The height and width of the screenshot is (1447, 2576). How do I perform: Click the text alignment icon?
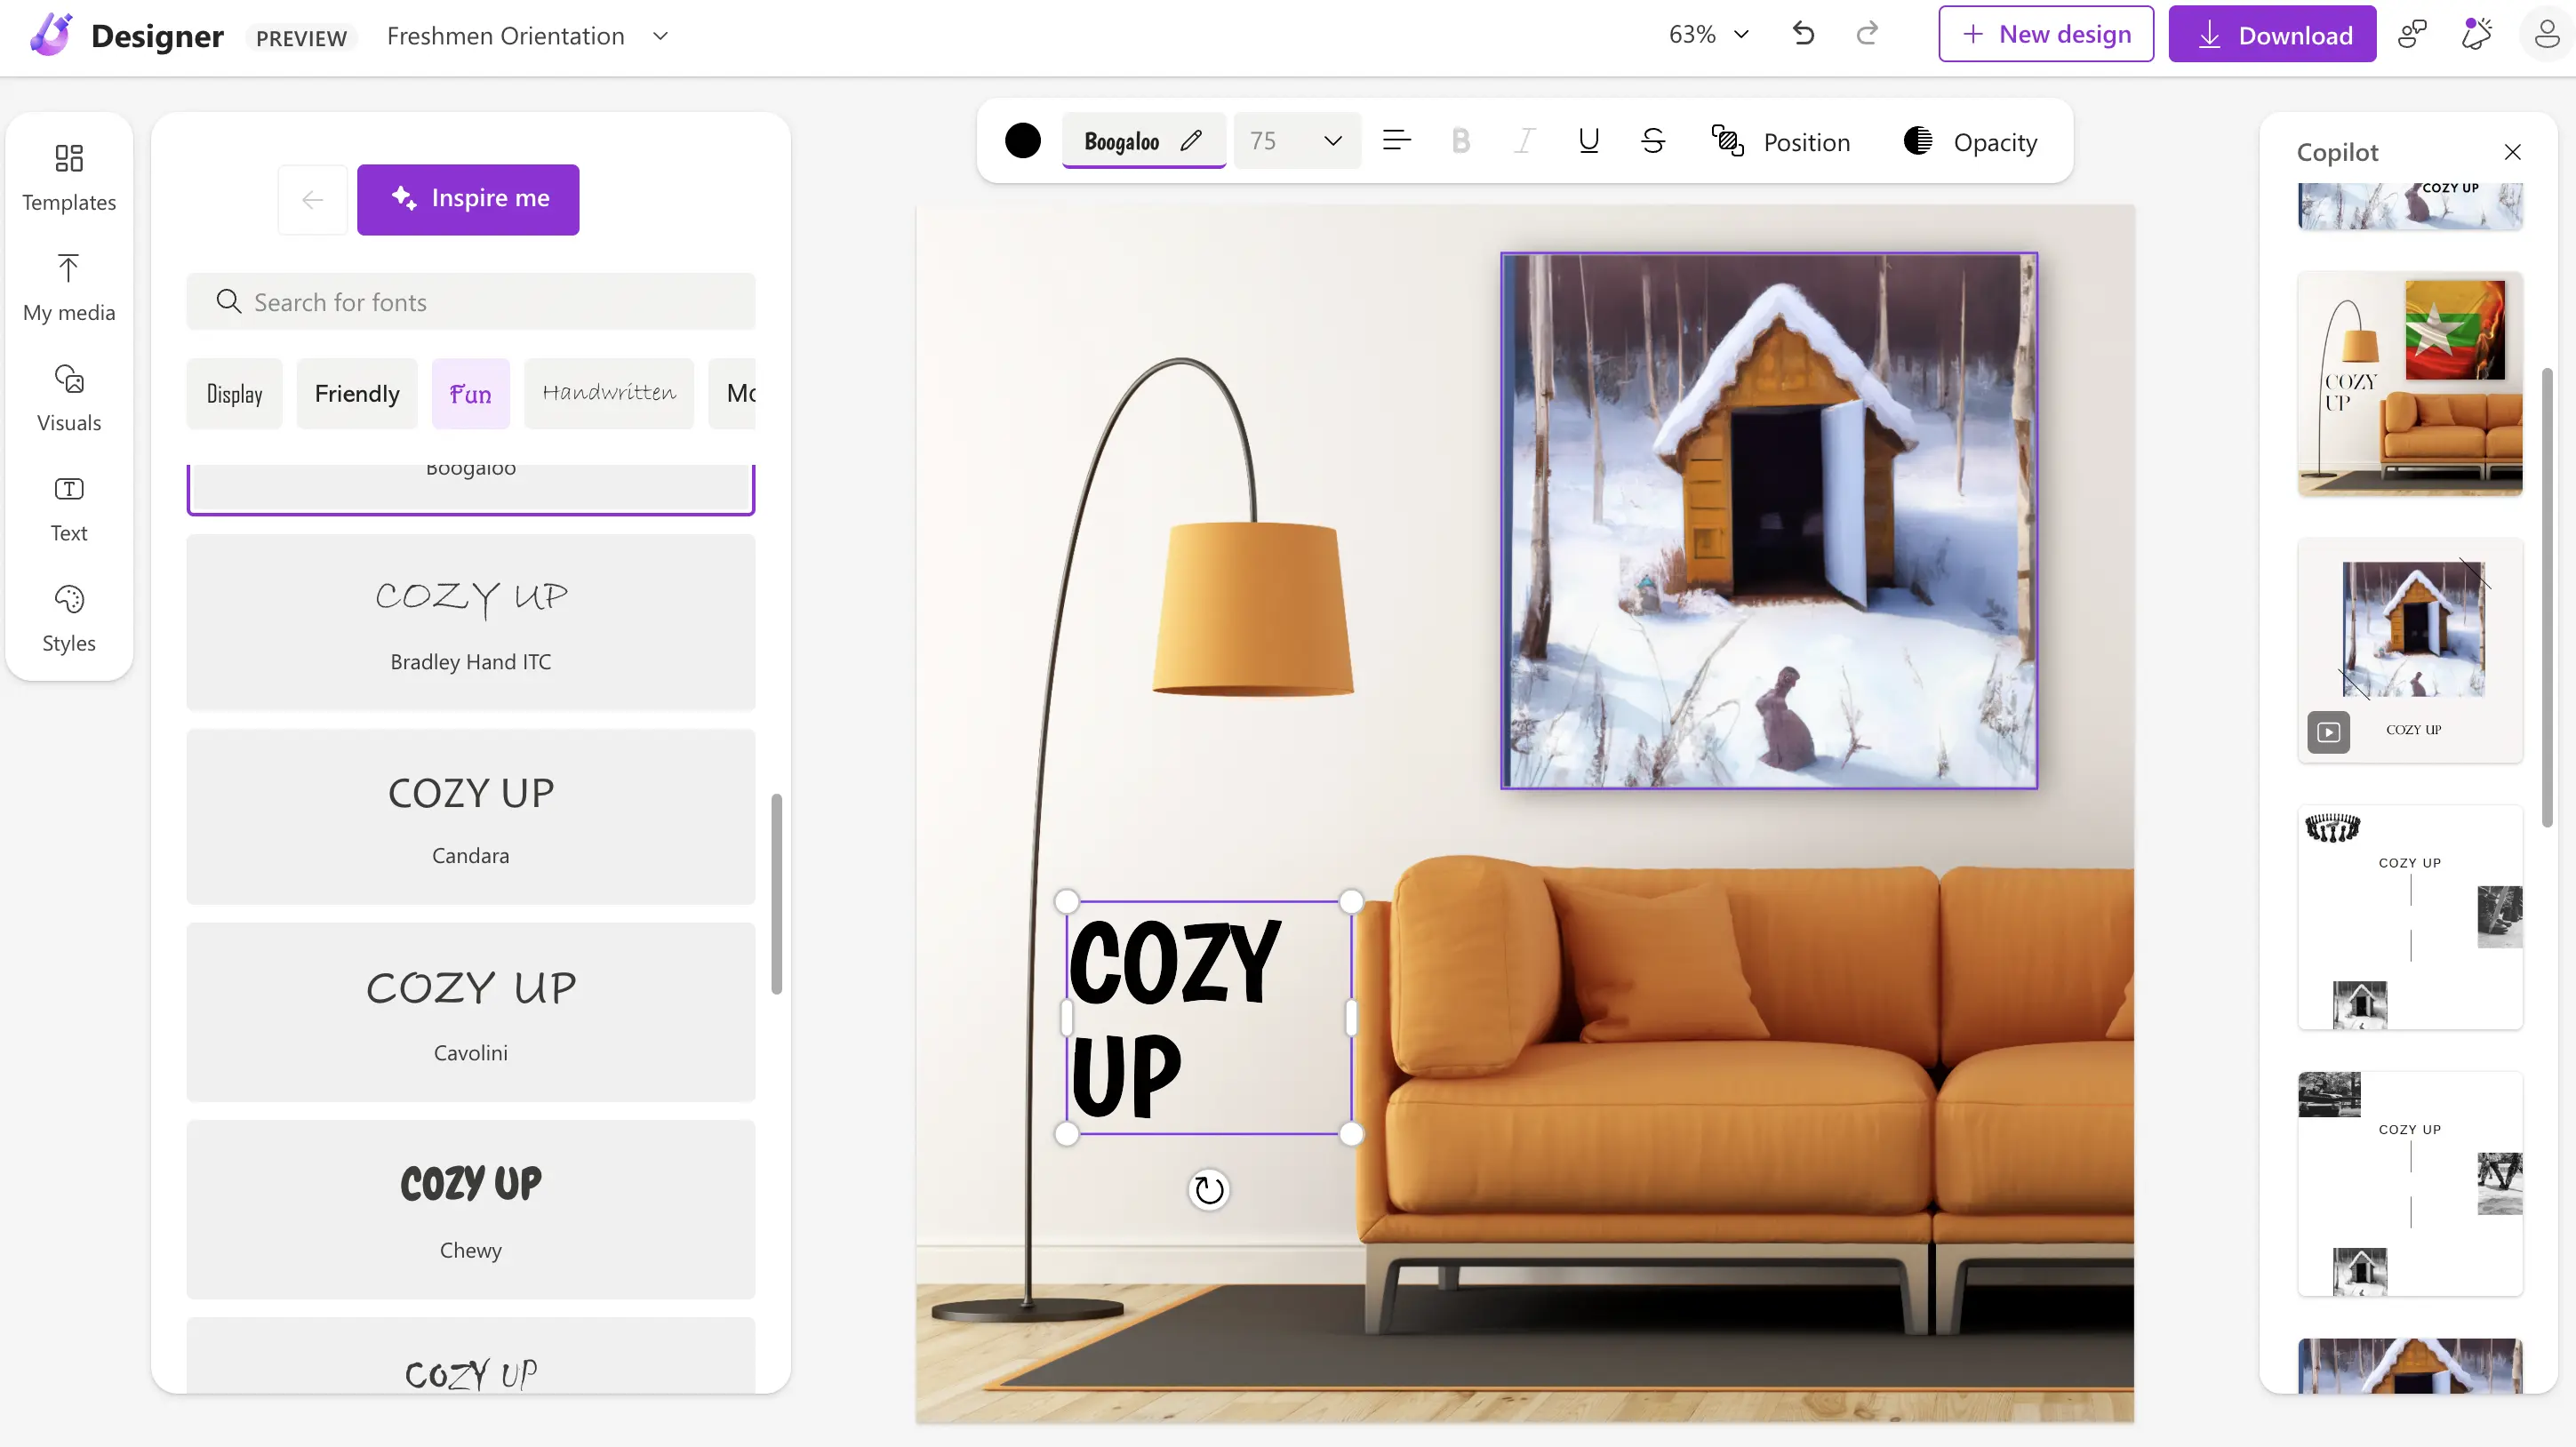pos(1396,141)
